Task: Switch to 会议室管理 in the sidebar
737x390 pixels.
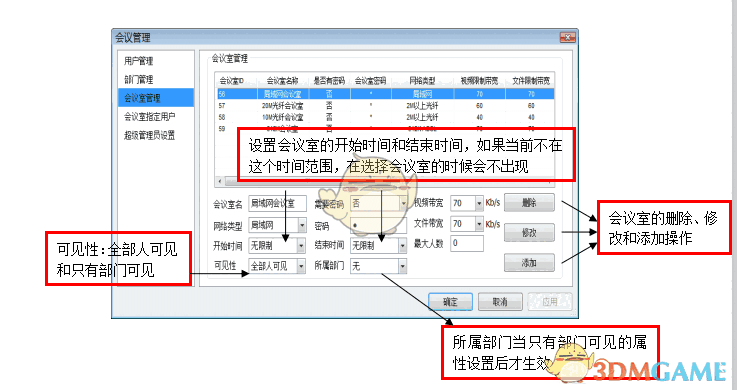Action: pyautogui.click(x=156, y=98)
